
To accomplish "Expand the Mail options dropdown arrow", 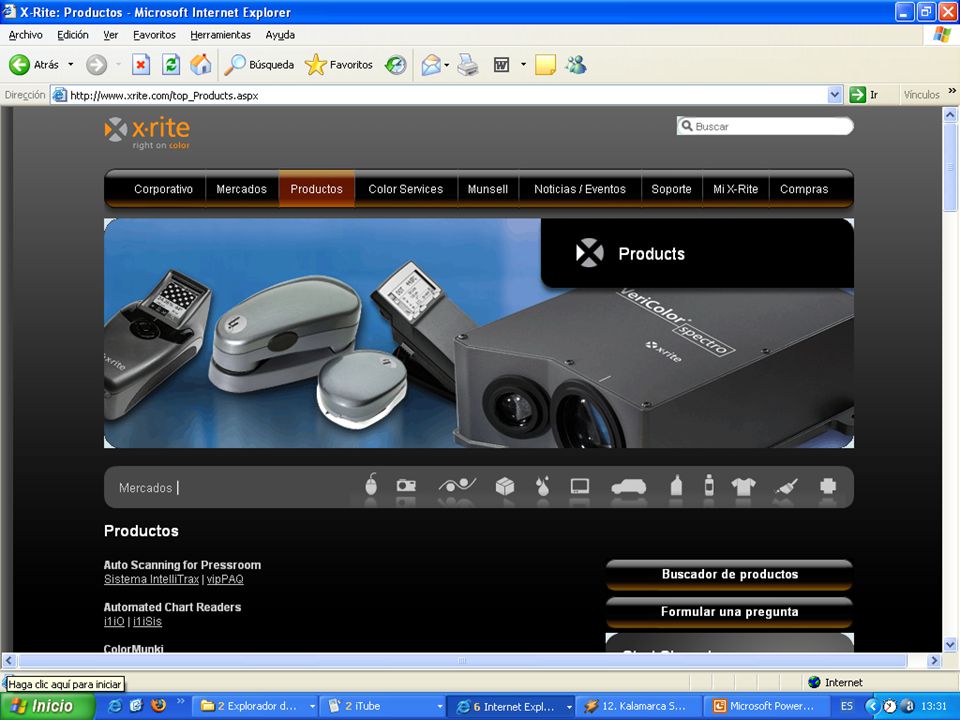I will tap(447, 64).
